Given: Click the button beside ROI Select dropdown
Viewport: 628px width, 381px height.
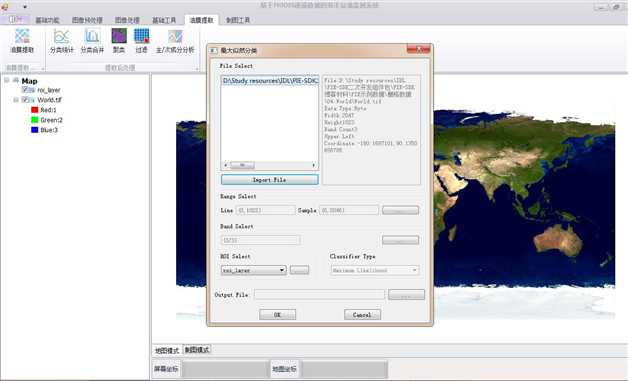Looking at the screenshot, I should [x=299, y=270].
